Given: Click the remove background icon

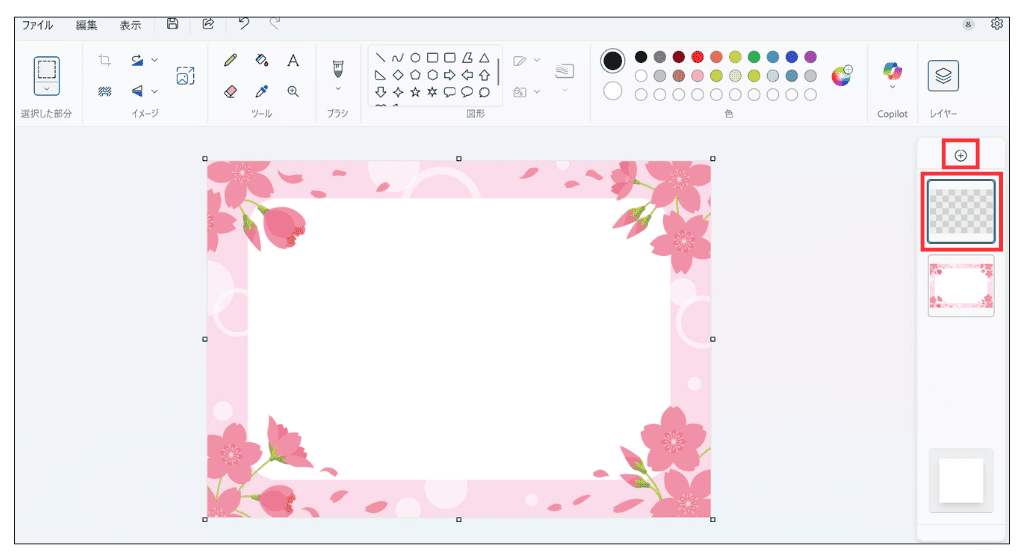Looking at the screenshot, I should [104, 91].
